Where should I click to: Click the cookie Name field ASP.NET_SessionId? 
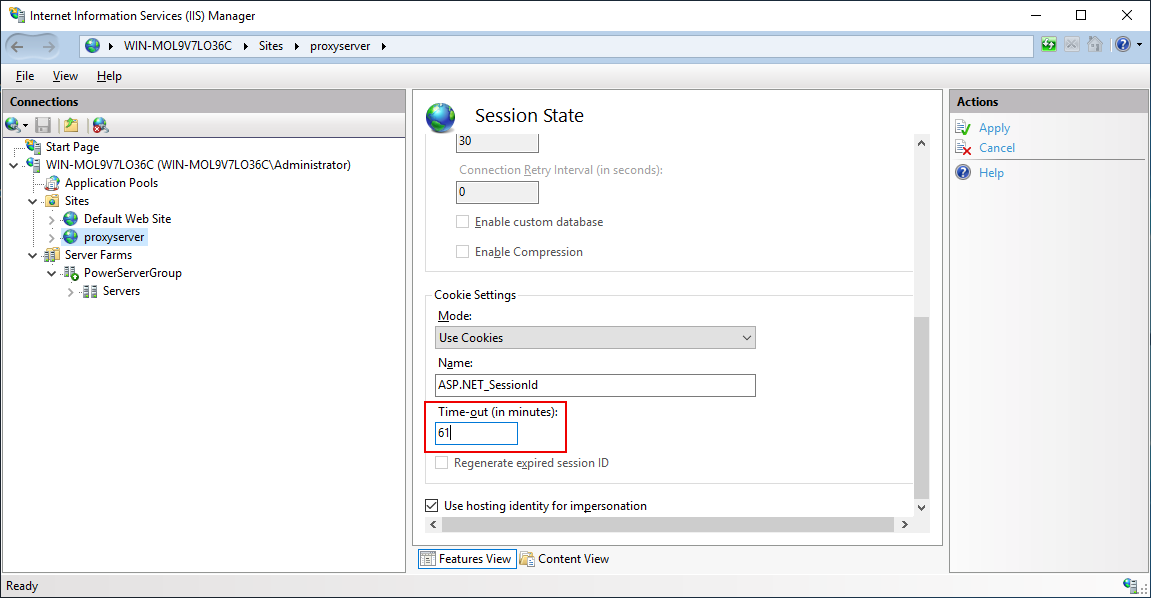595,385
